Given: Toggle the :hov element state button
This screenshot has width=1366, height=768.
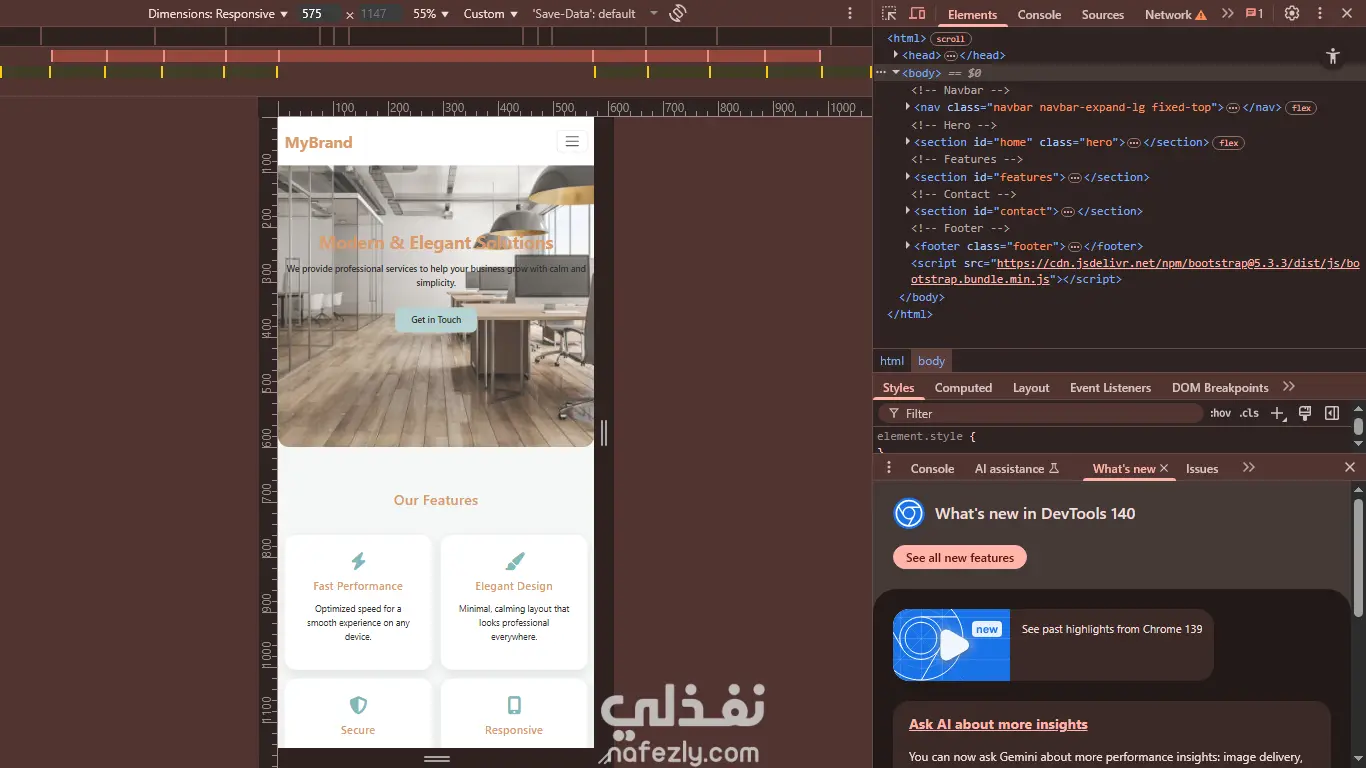Looking at the screenshot, I should tap(1221, 413).
